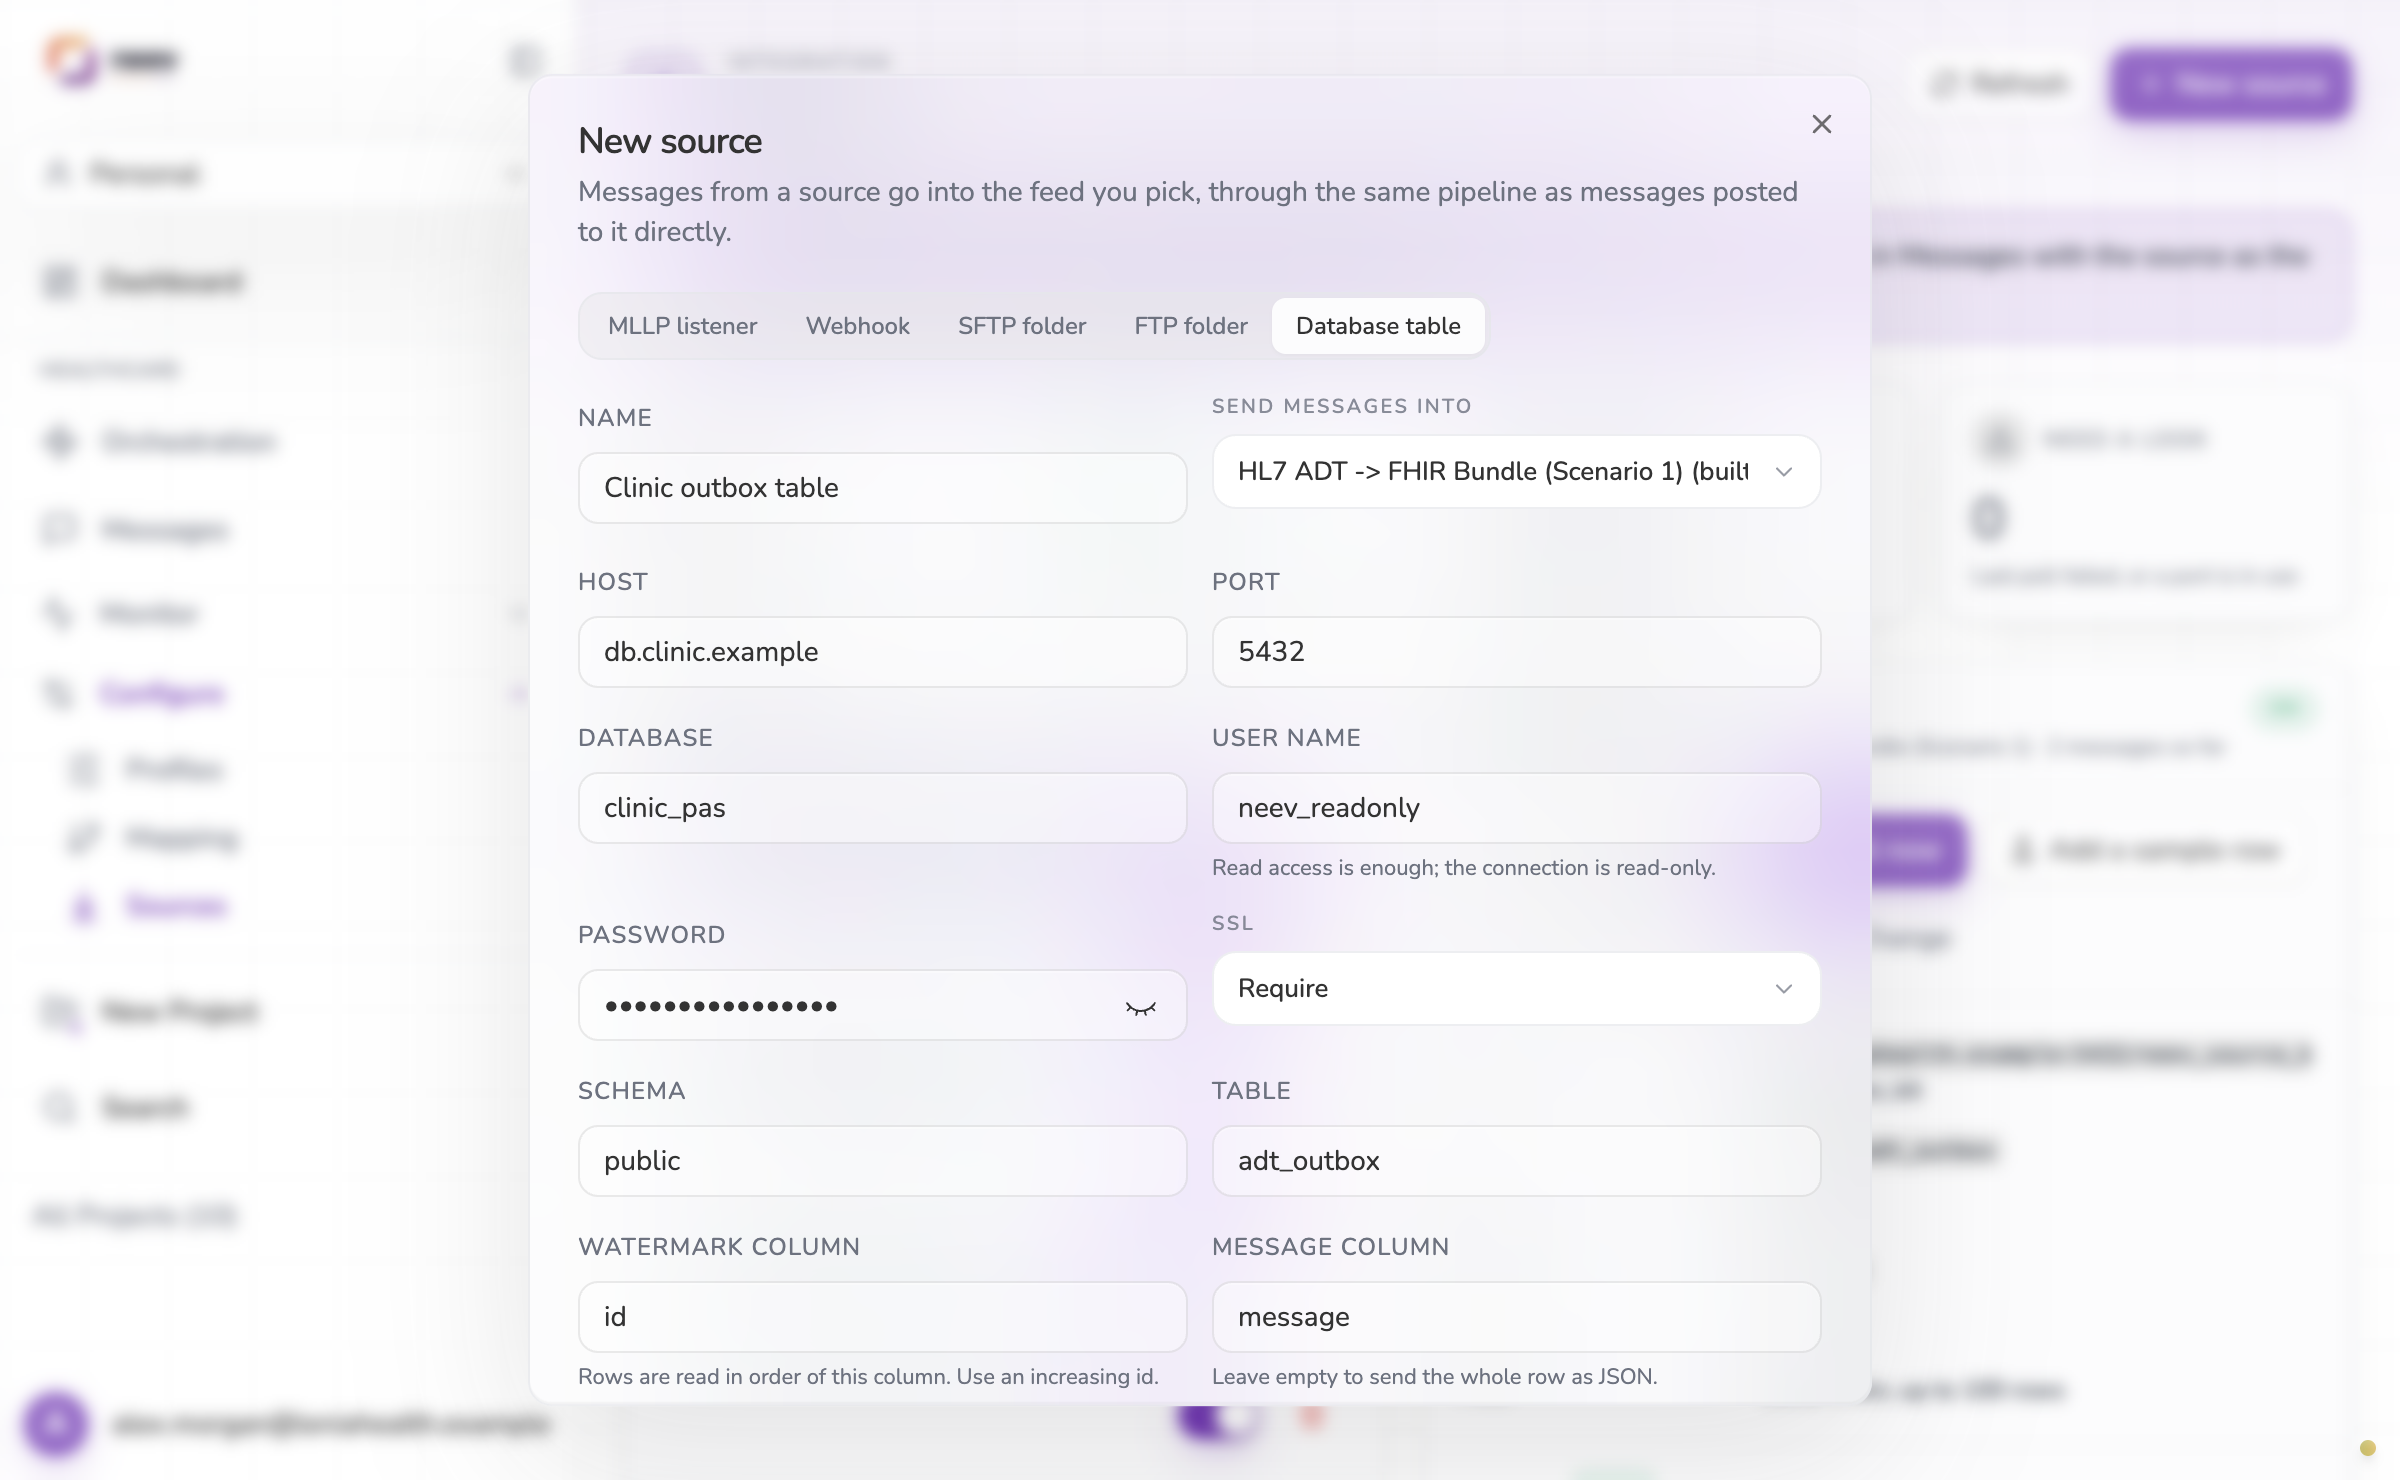Select the FTP folder tab
Image resolution: width=2400 pixels, height=1480 pixels.
(1190, 326)
